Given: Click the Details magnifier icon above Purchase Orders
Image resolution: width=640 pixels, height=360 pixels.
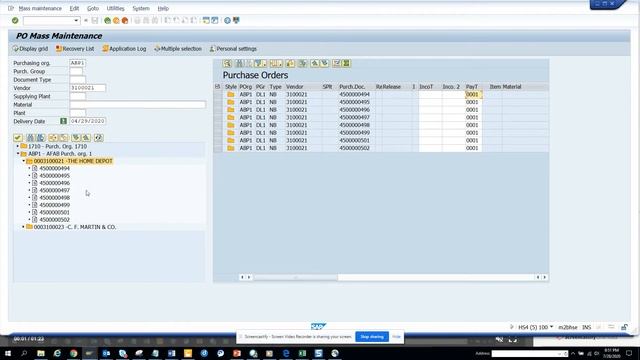Looking at the screenshot, I should point(227,63).
